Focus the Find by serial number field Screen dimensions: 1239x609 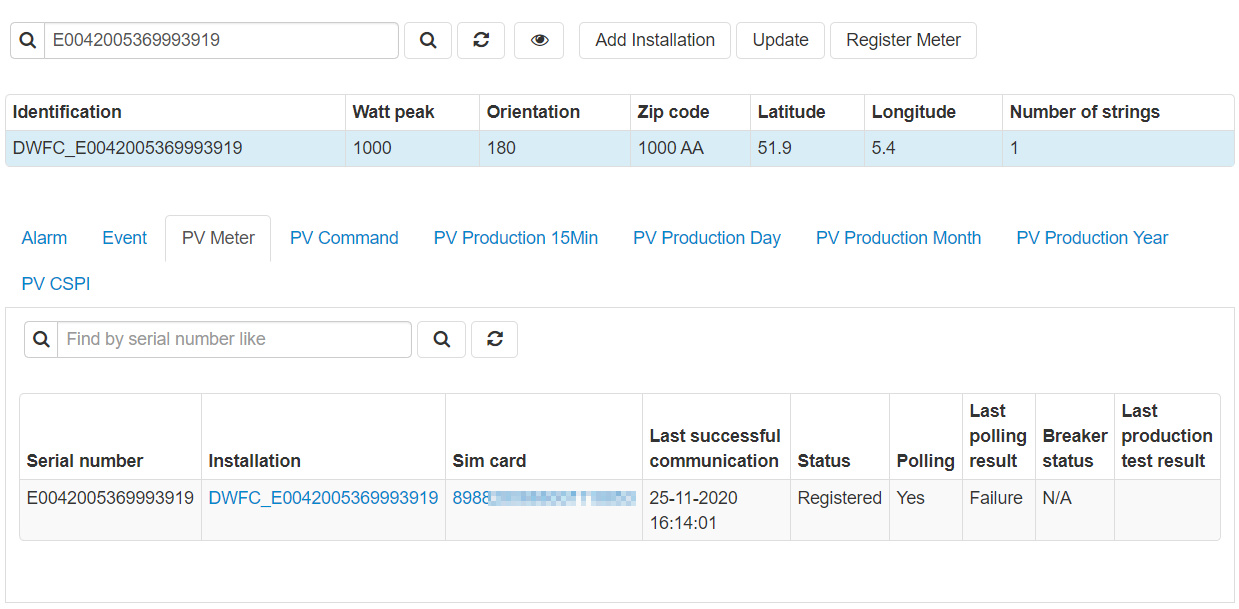pyautogui.click(x=234, y=339)
